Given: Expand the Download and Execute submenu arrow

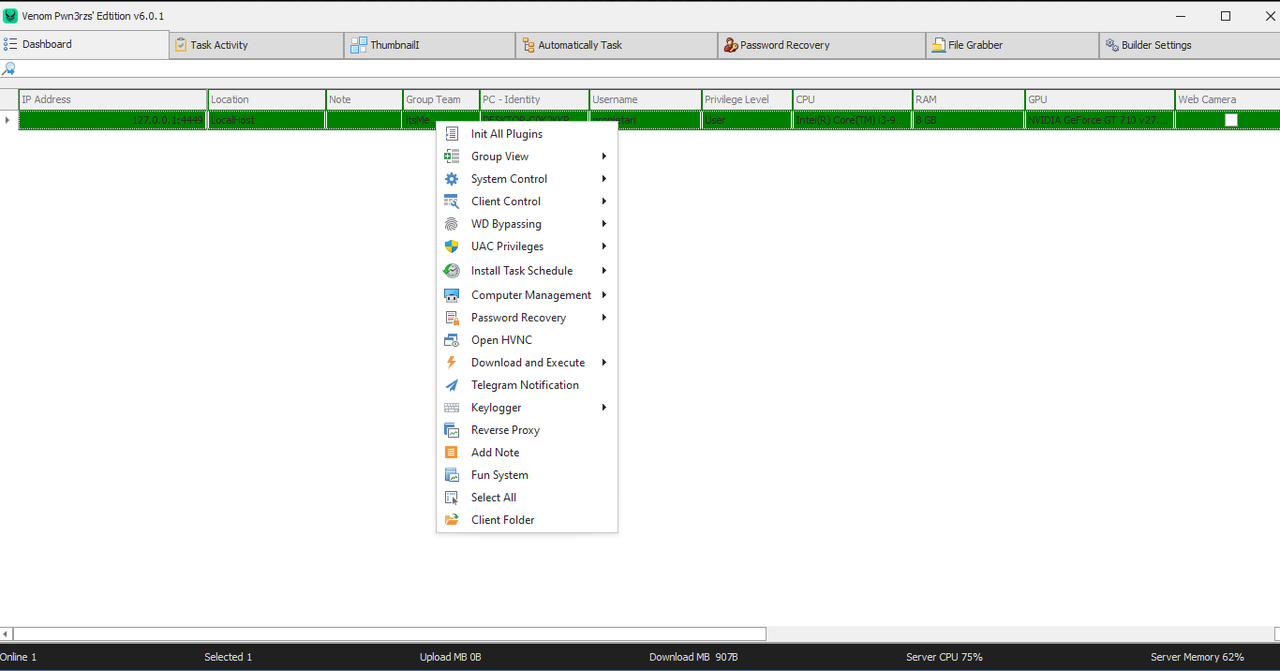Looking at the screenshot, I should pos(604,363).
